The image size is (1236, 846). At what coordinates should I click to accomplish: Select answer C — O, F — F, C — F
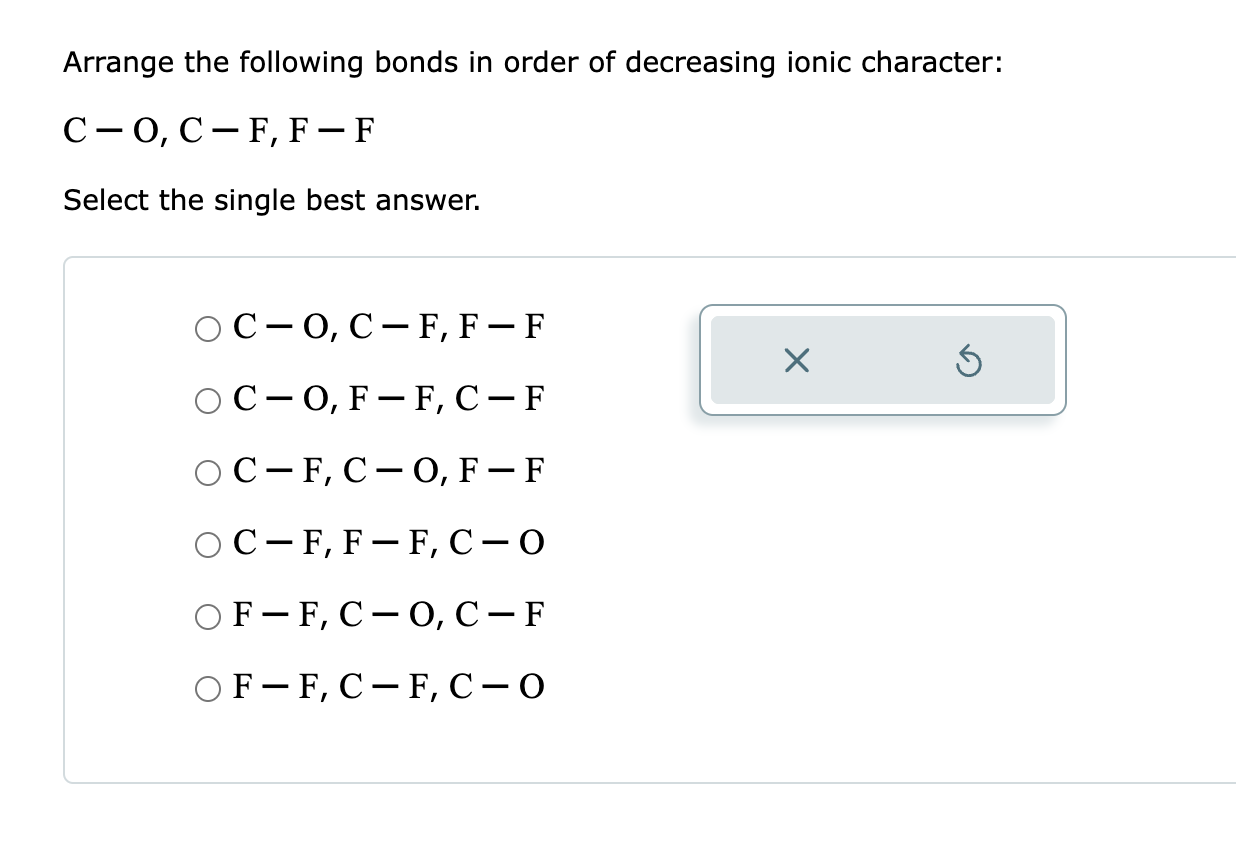[x=209, y=399]
